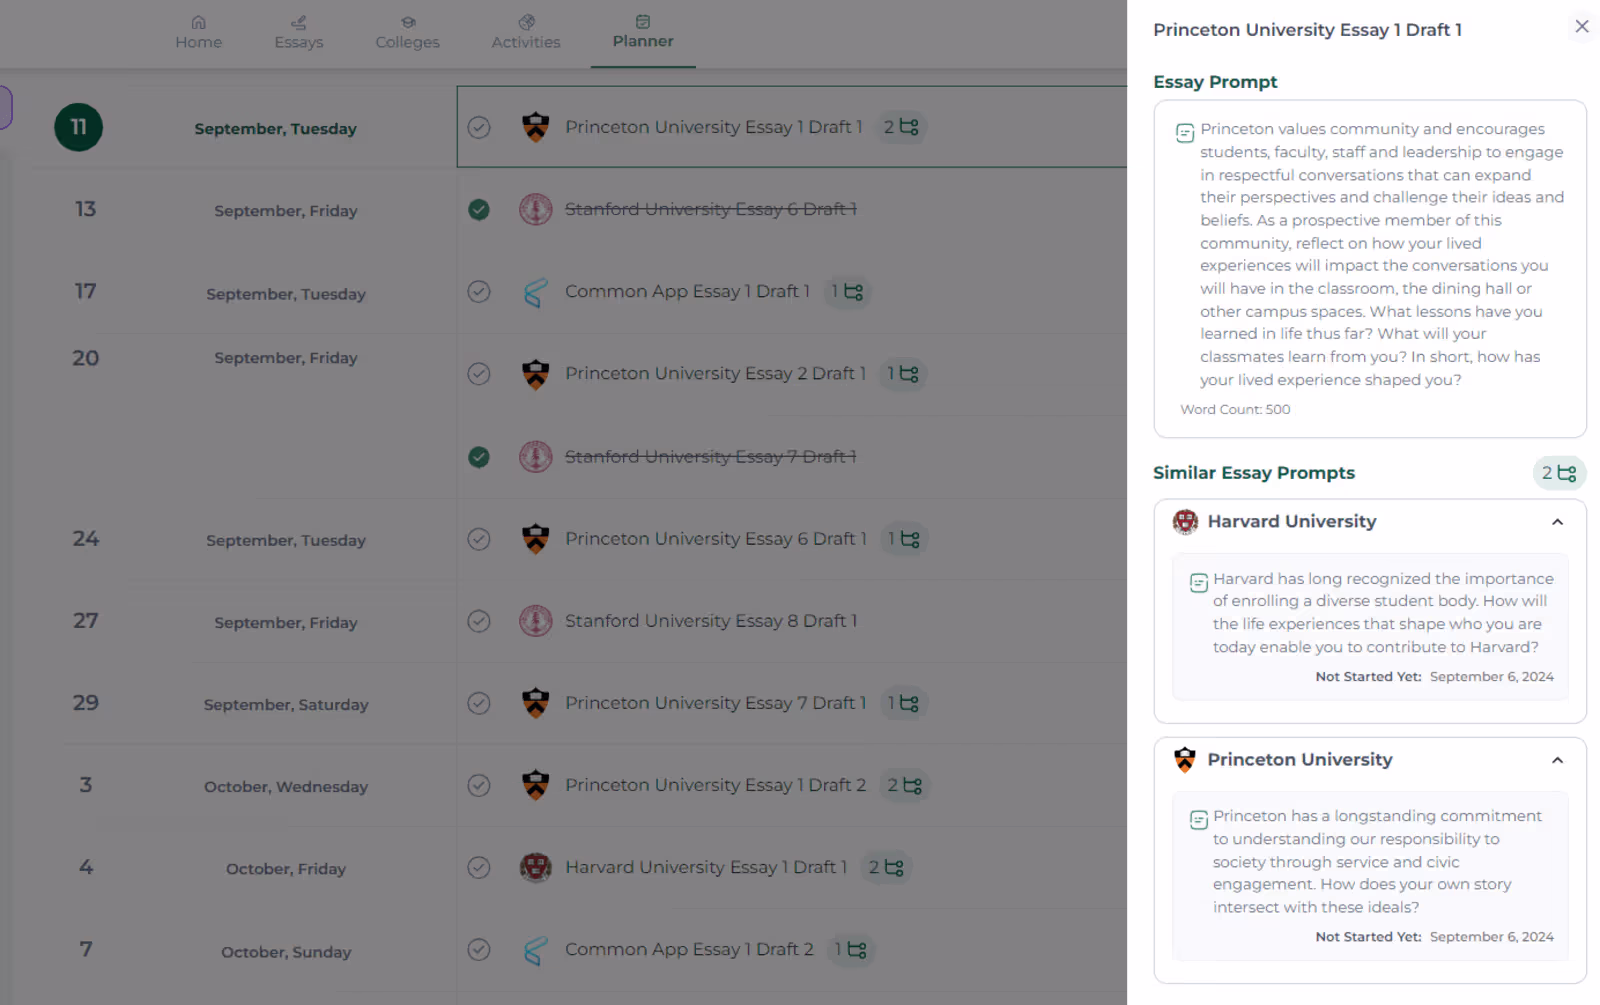Open Common App Essay 1 Draft 2 task

(x=689, y=949)
